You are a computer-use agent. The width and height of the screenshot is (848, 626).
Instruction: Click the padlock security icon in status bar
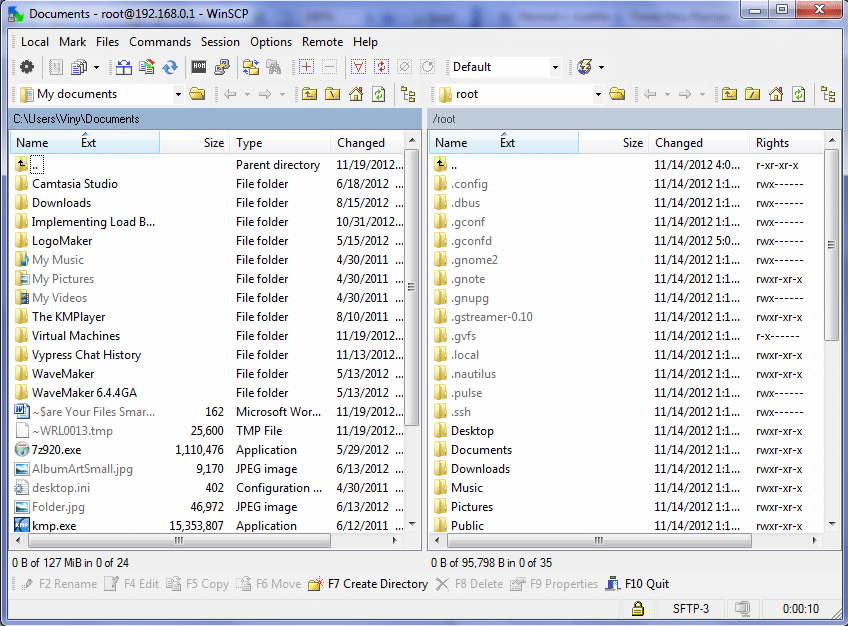tap(637, 607)
